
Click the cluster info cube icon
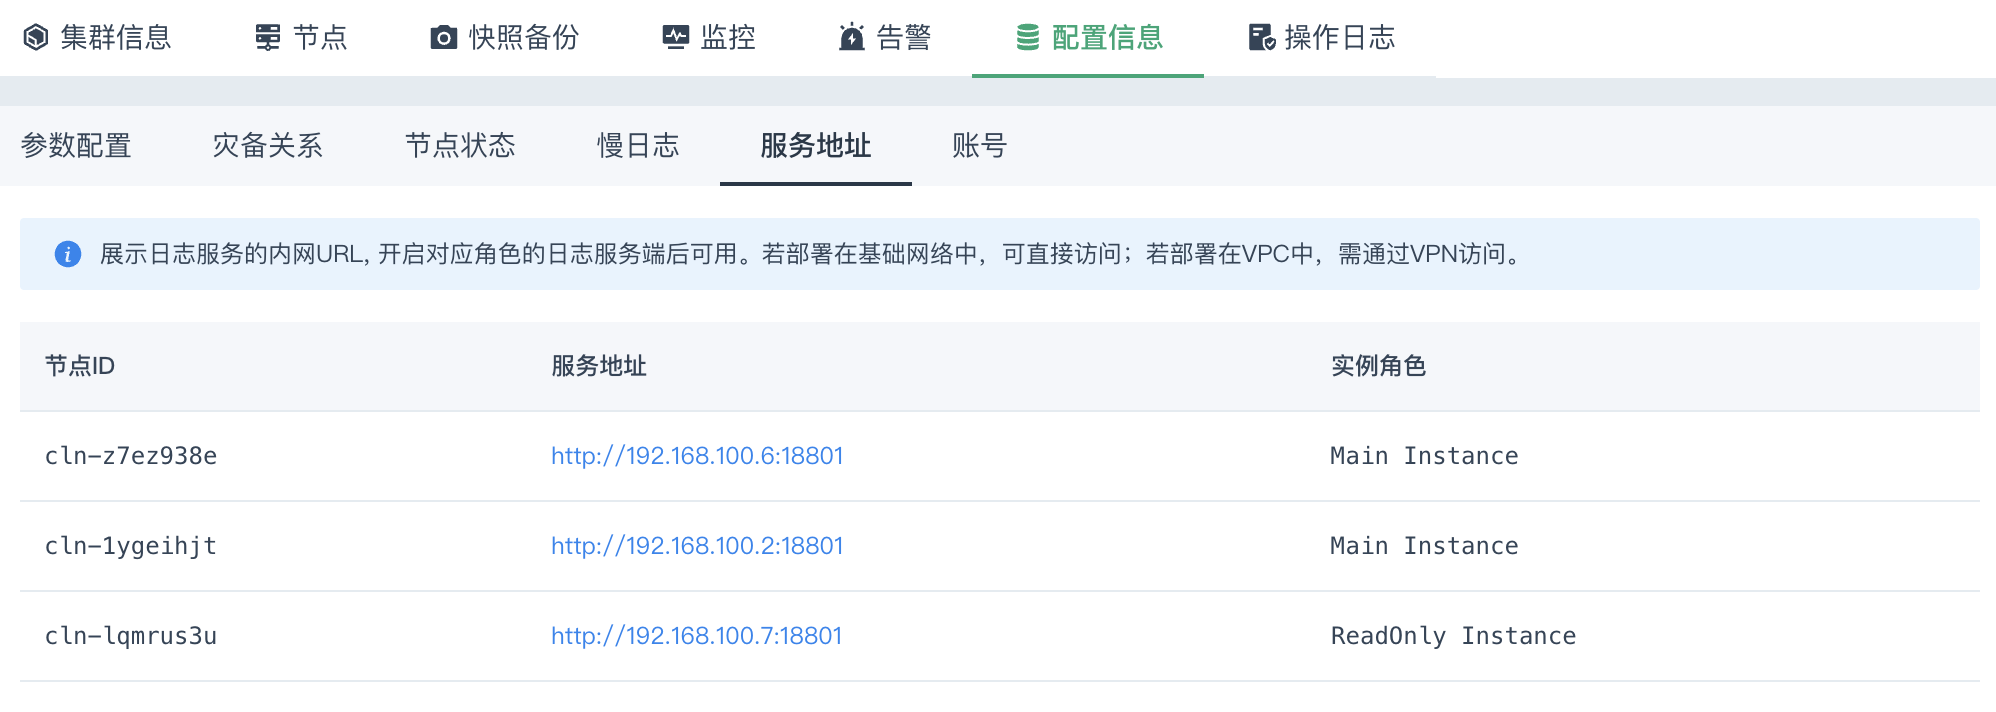point(36,38)
